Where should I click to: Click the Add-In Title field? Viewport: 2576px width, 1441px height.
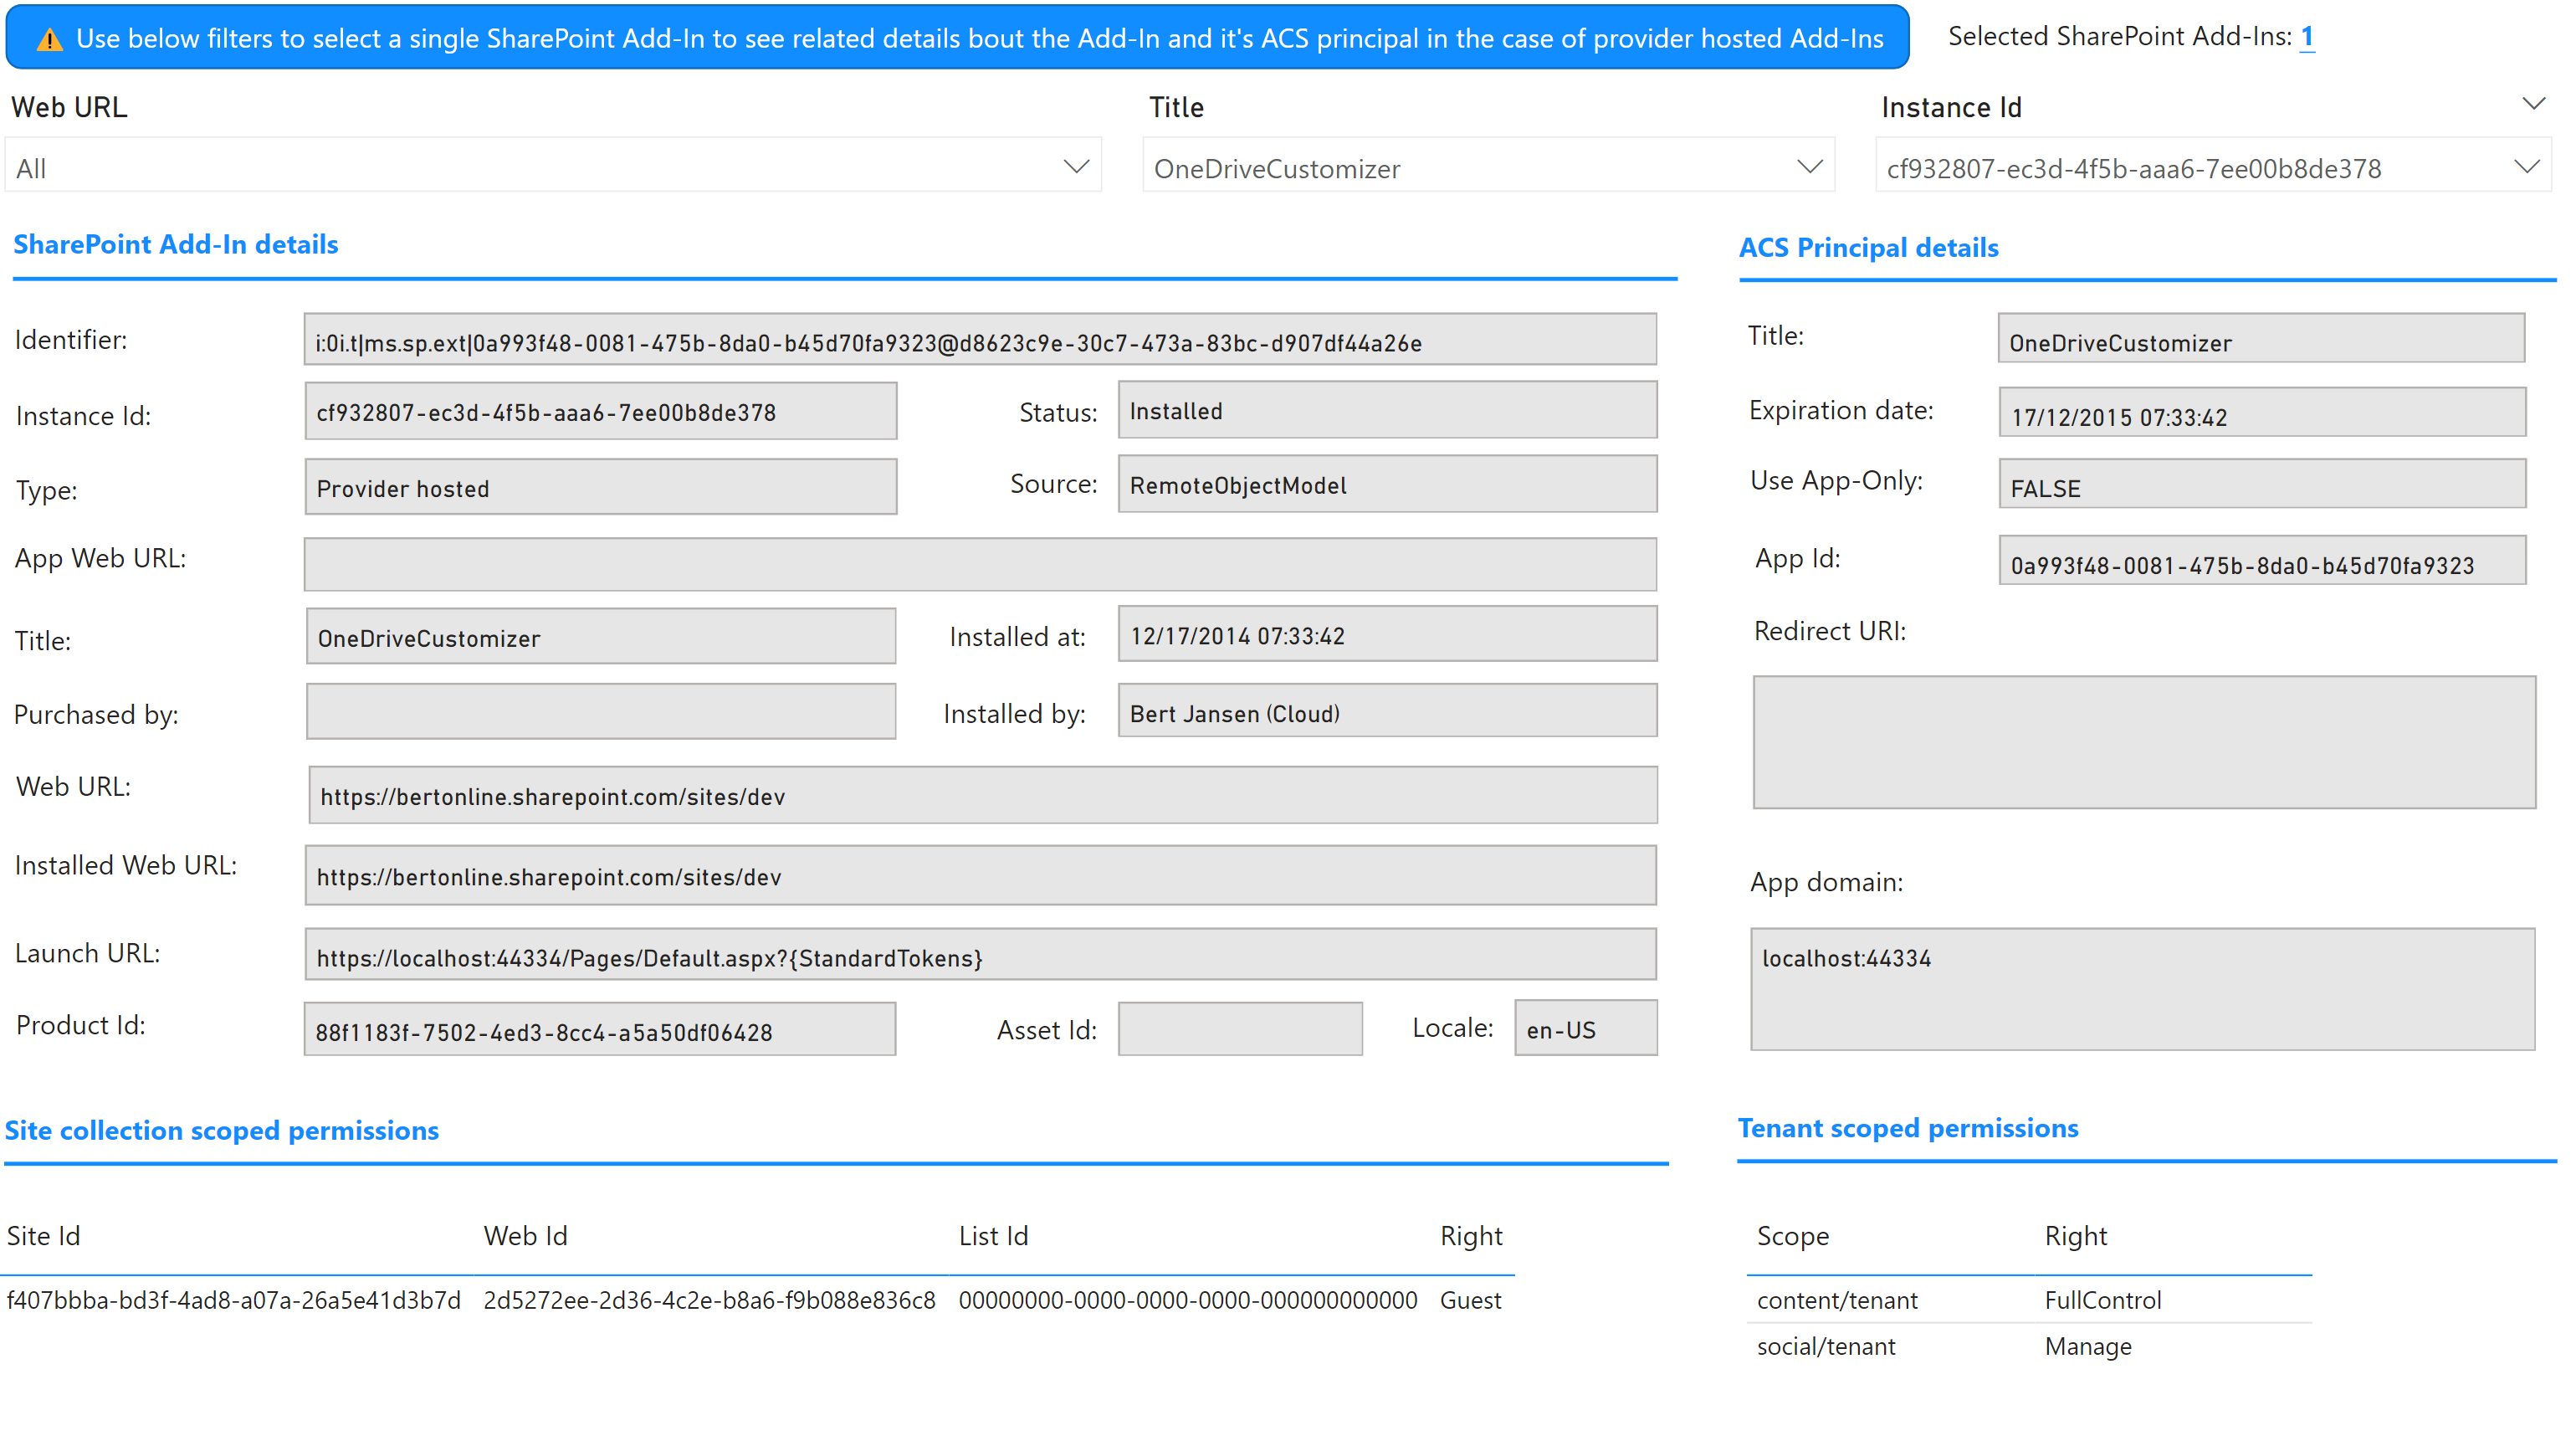601,637
